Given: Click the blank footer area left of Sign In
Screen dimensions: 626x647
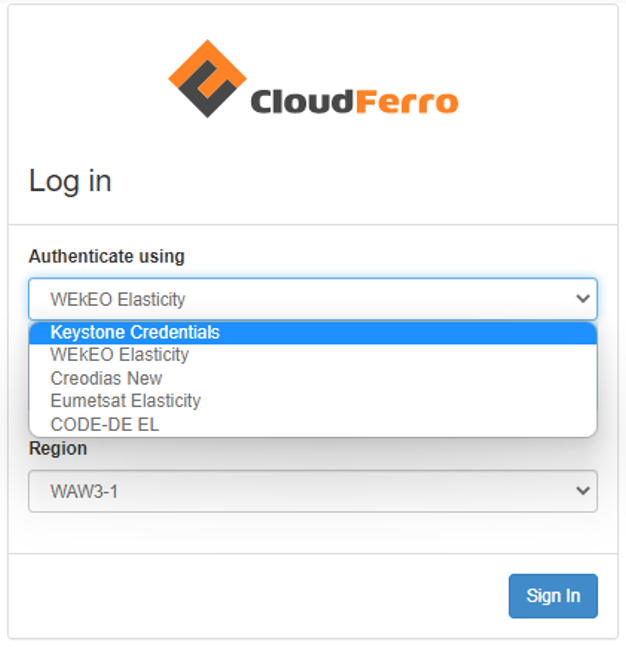Looking at the screenshot, I should [250, 595].
